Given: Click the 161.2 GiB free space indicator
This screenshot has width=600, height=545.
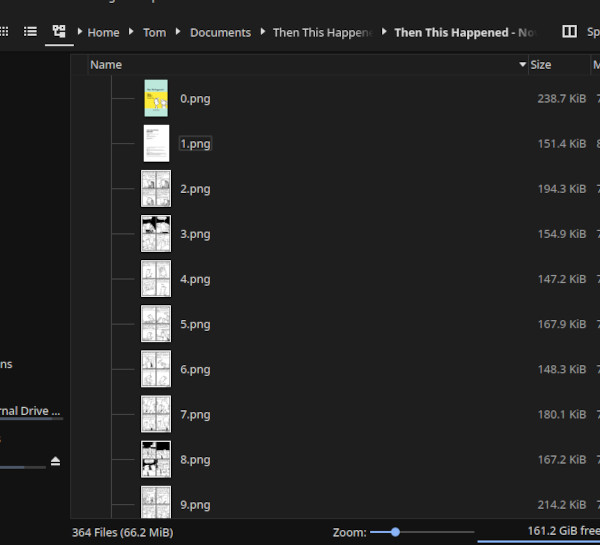Looking at the screenshot, I should (564, 531).
